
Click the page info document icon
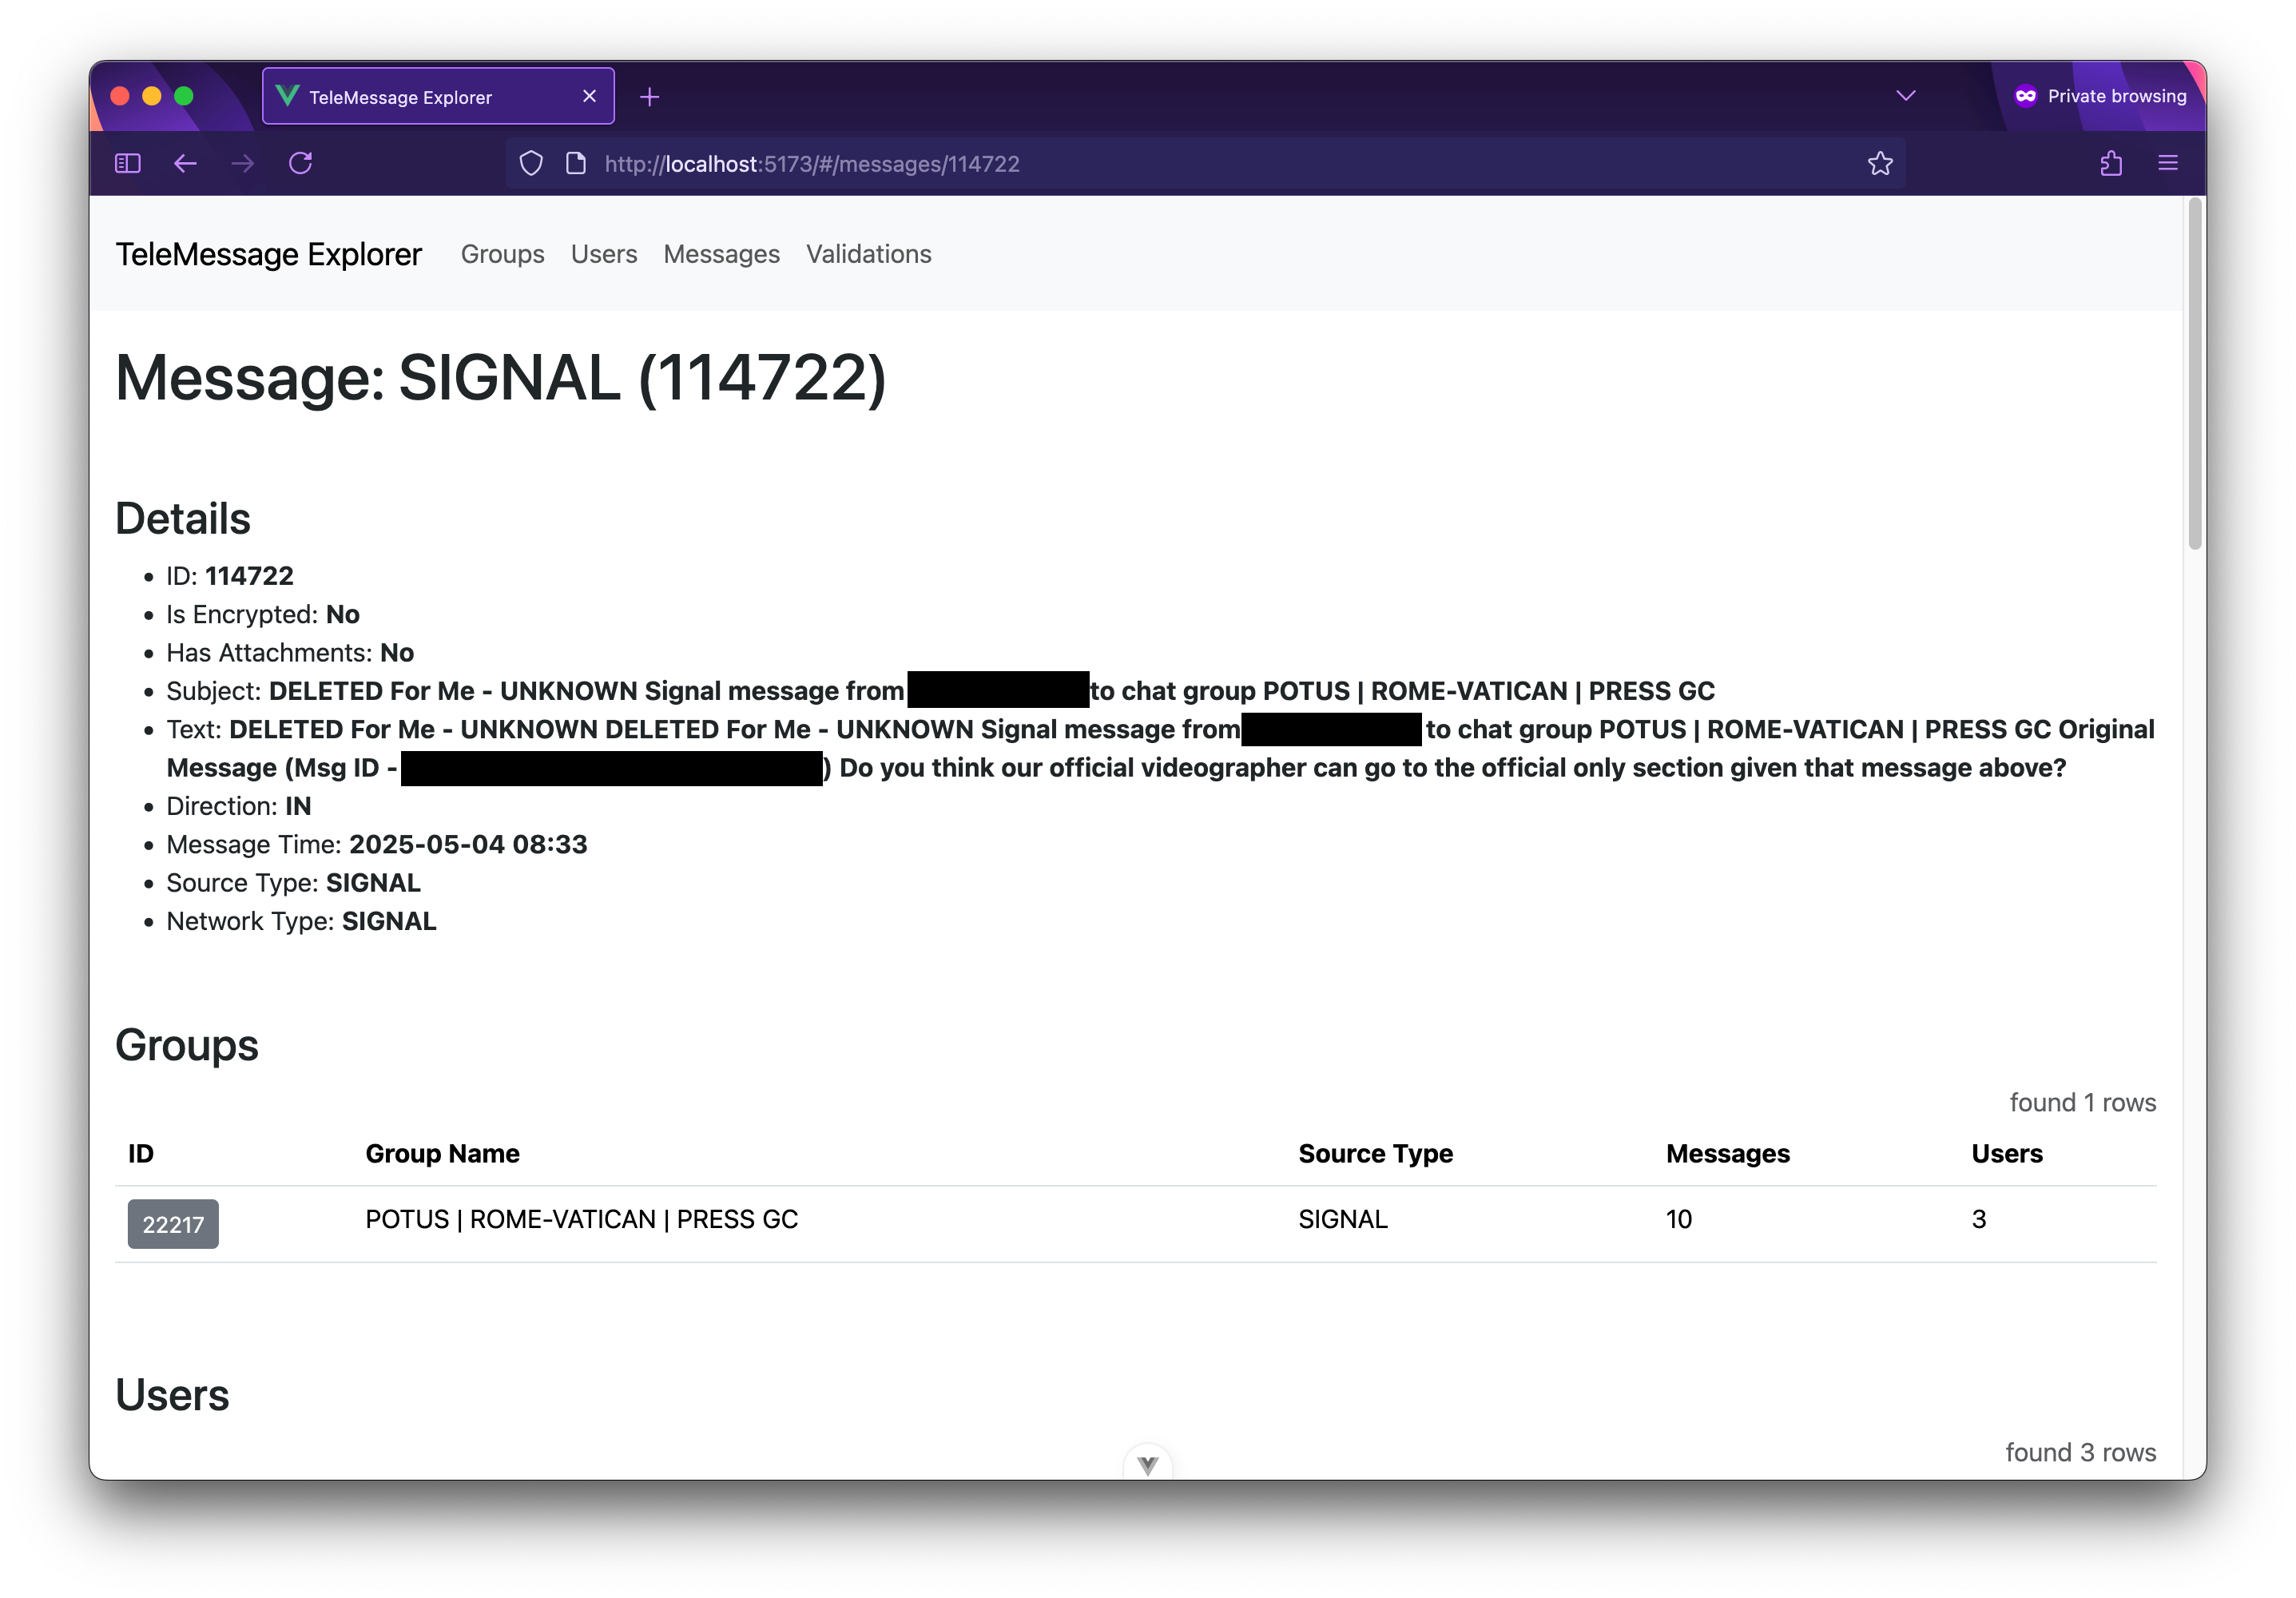[576, 163]
